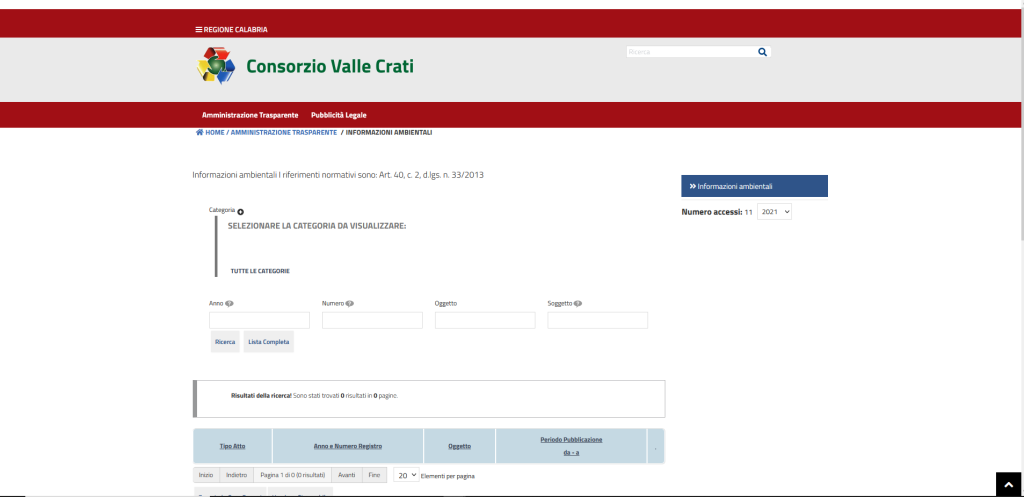Click the back-to-top arrow button
The width and height of the screenshot is (1024, 497).
(x=1008, y=485)
